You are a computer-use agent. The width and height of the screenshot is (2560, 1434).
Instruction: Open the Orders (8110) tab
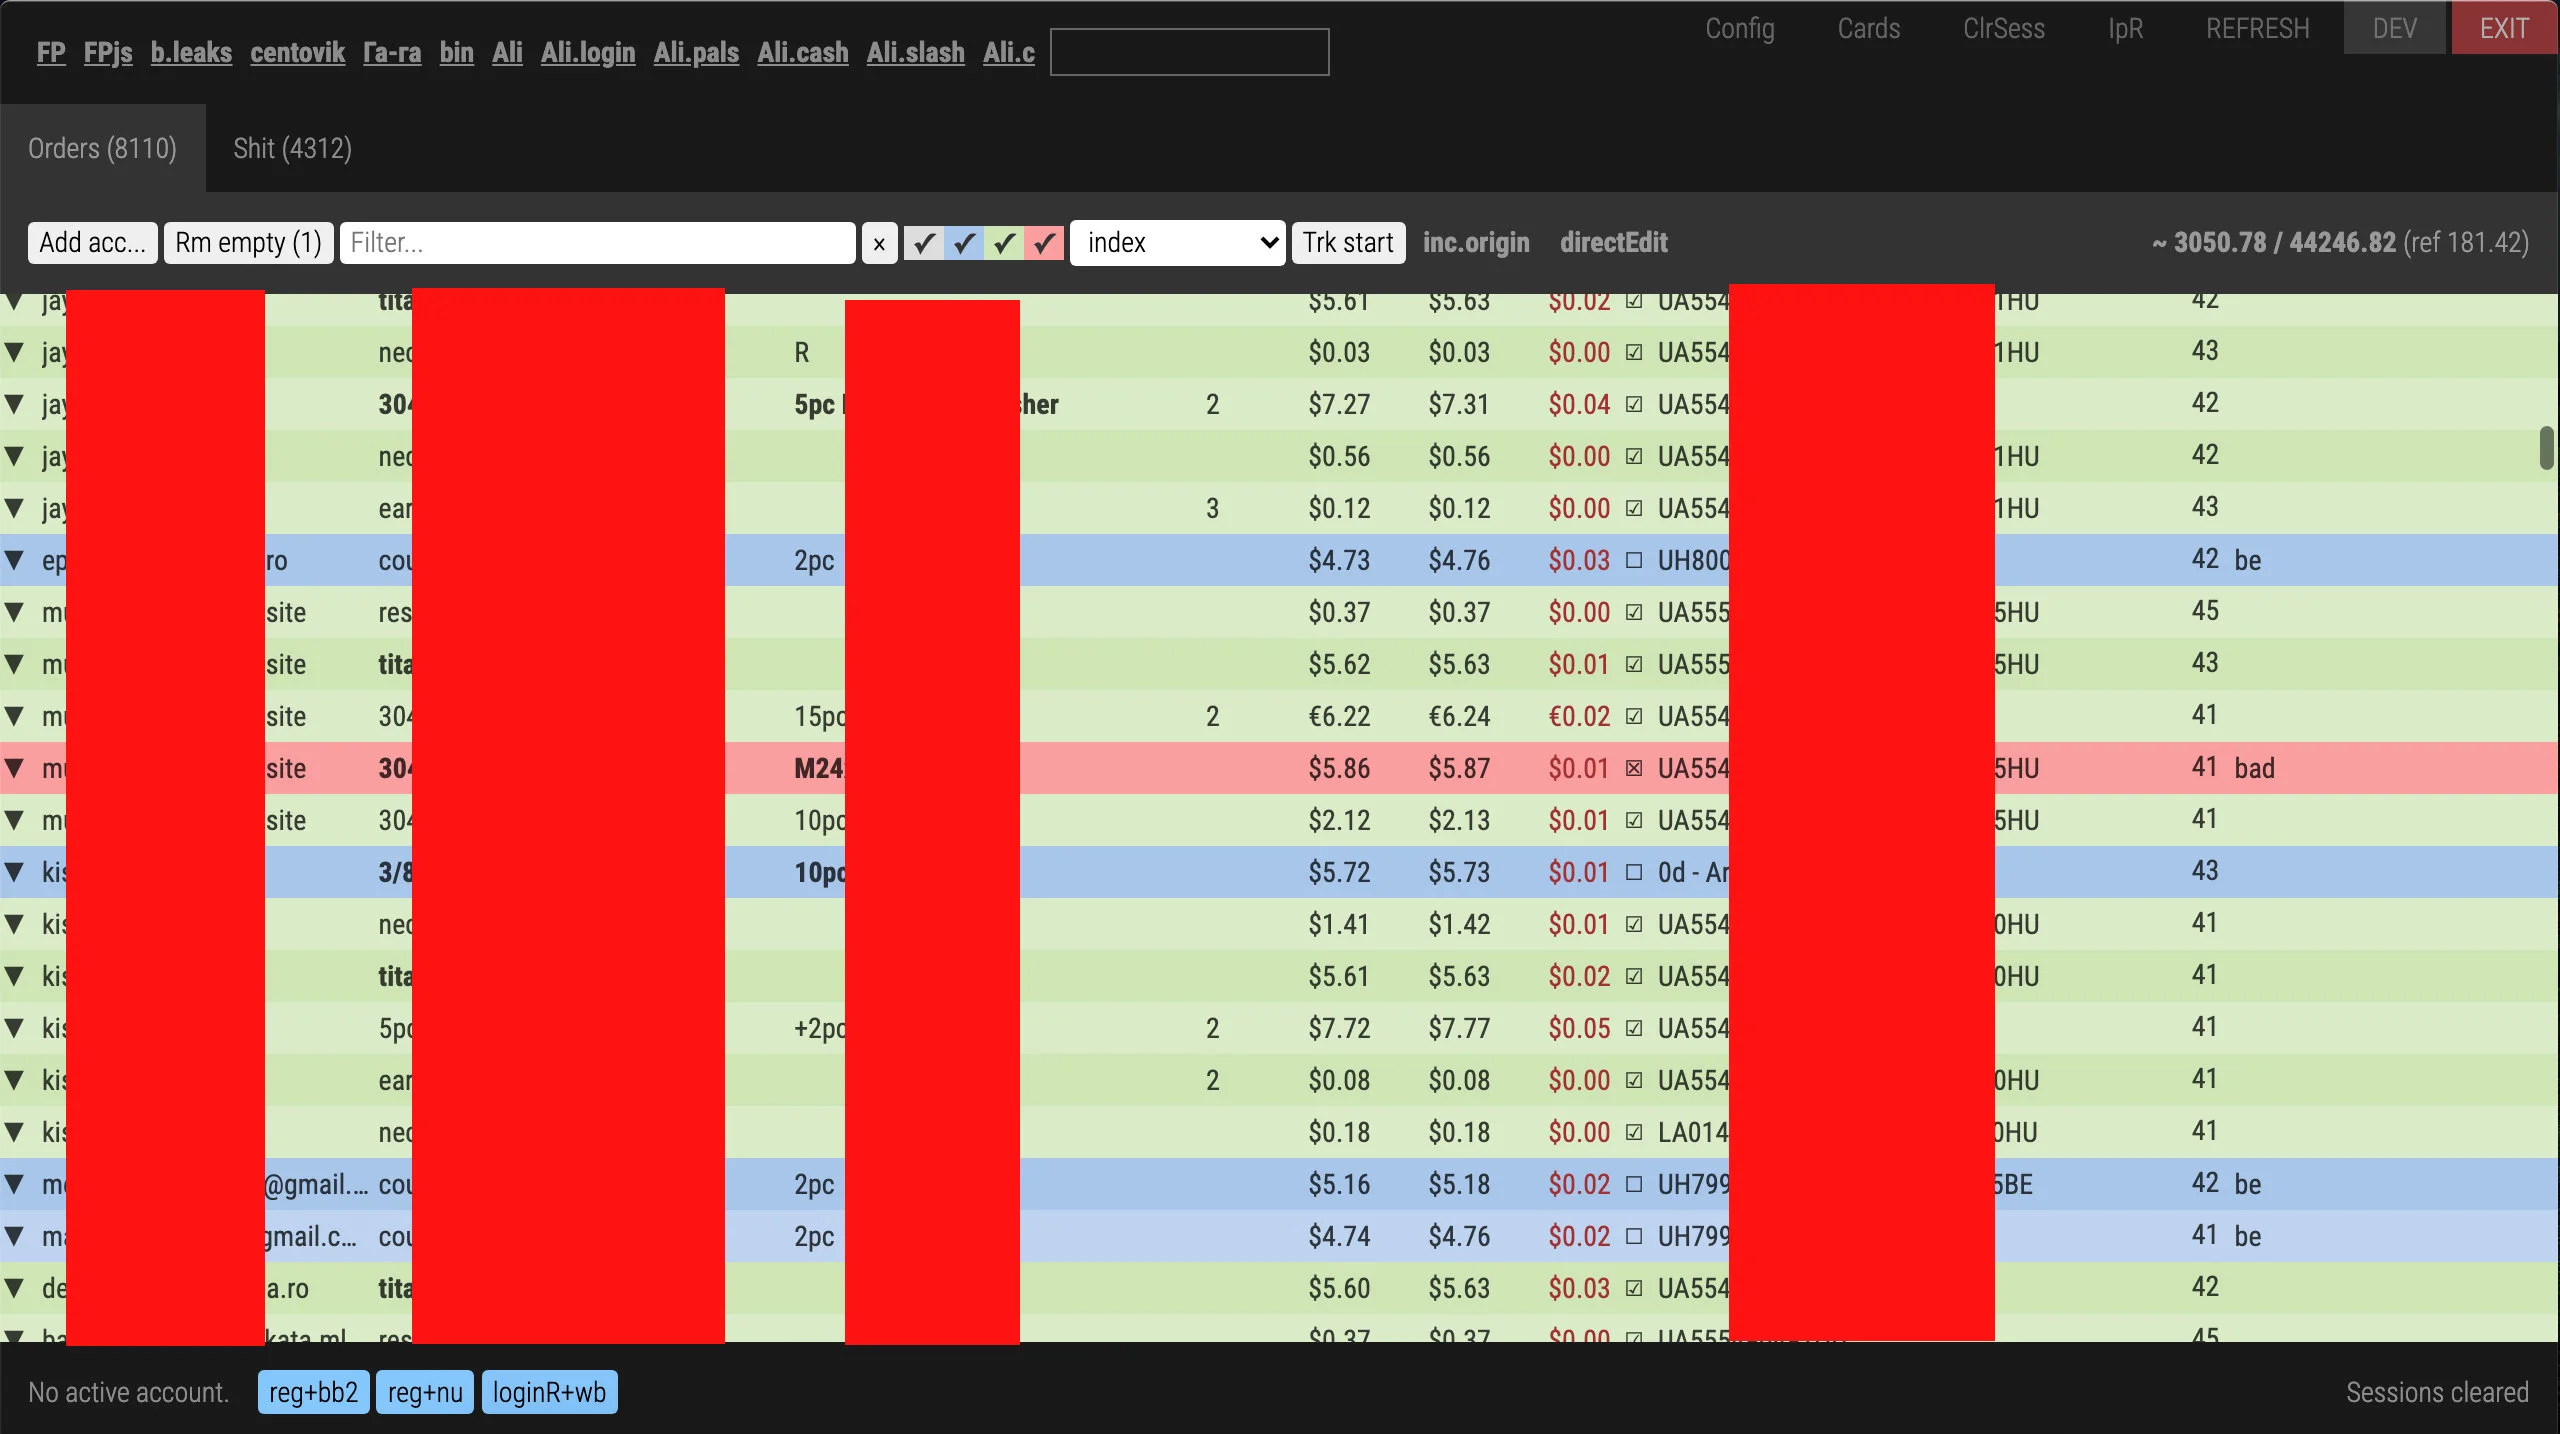coord(102,149)
